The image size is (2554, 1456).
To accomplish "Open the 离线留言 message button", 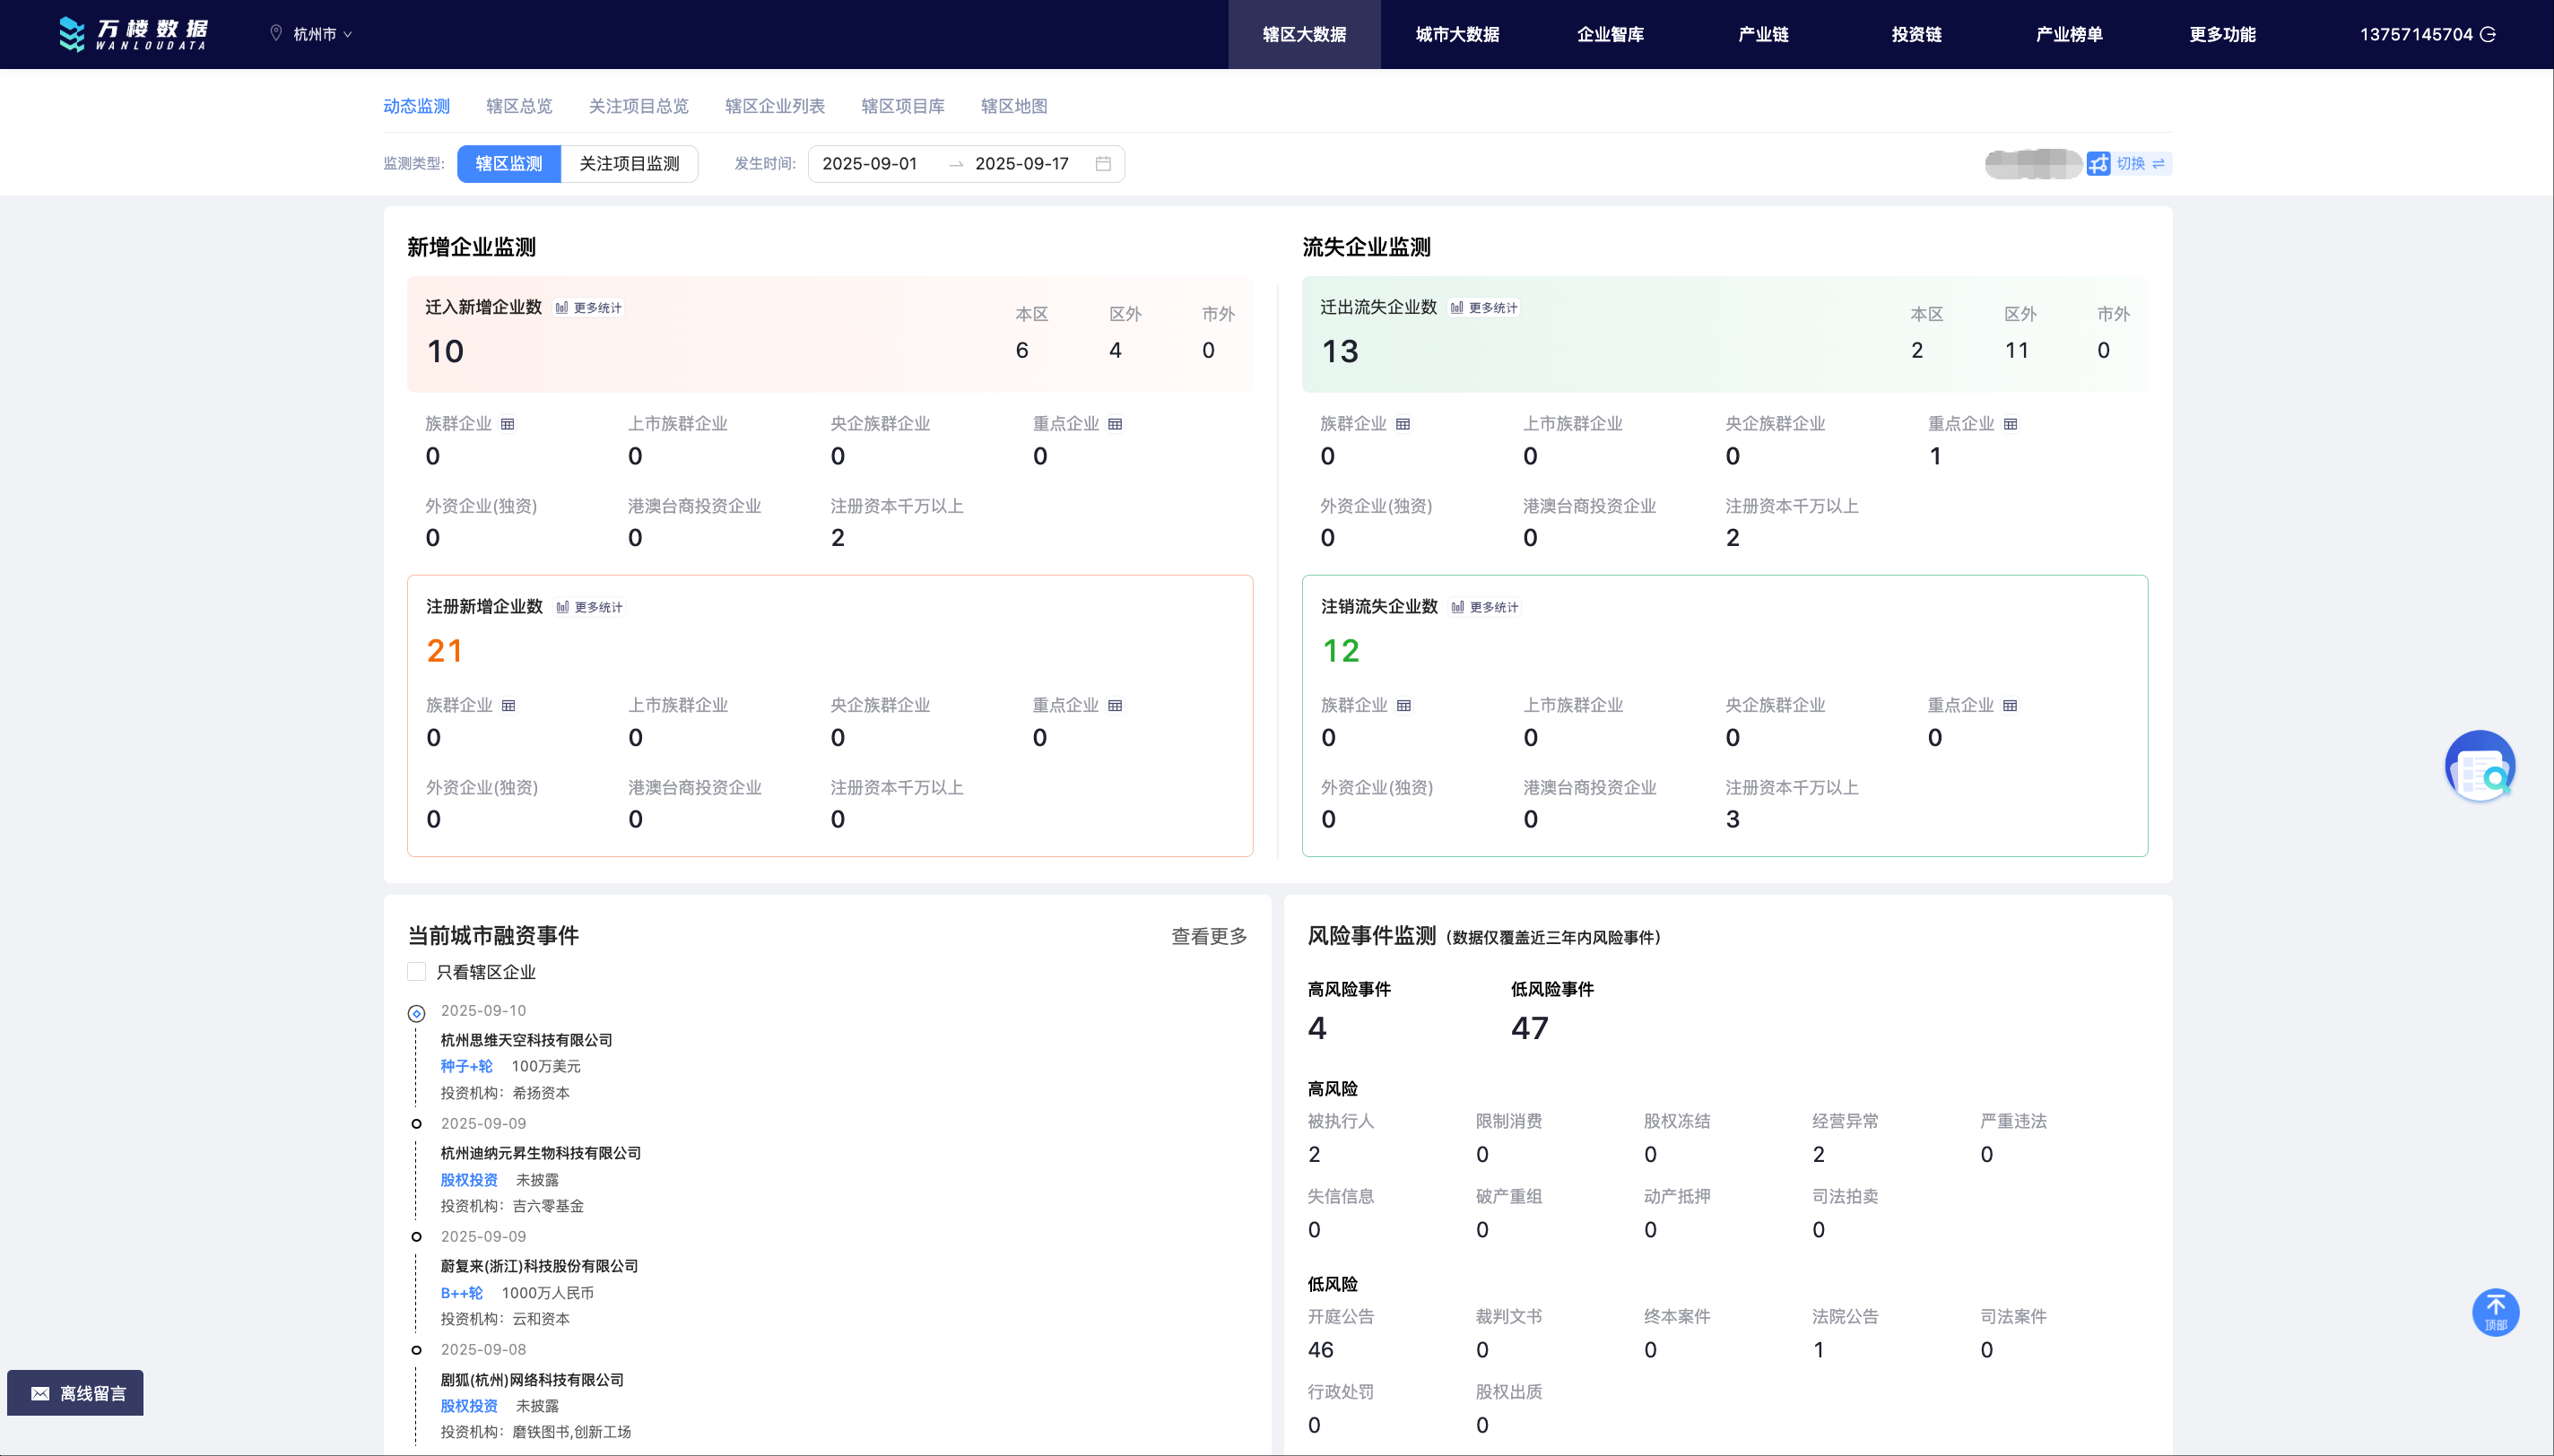I will point(76,1393).
